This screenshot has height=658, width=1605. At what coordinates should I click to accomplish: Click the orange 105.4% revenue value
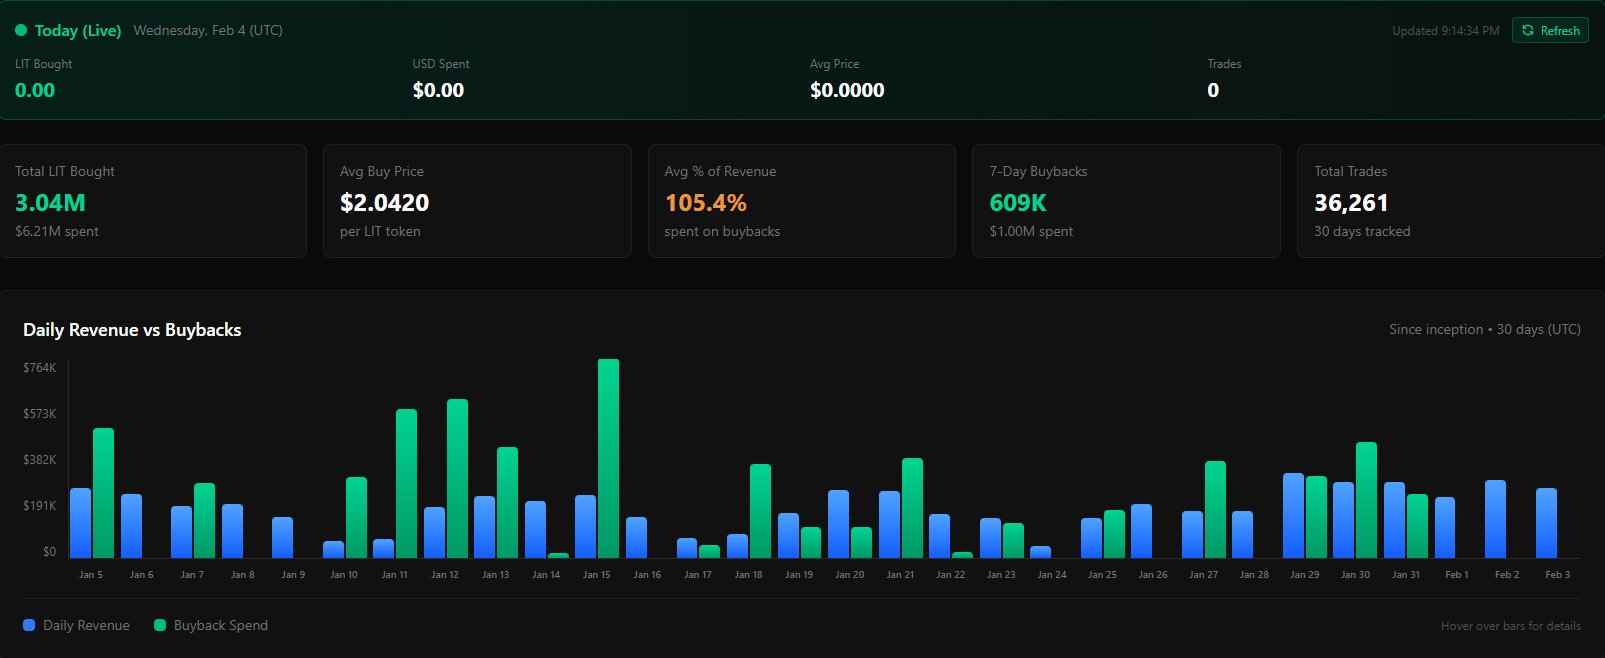click(705, 203)
